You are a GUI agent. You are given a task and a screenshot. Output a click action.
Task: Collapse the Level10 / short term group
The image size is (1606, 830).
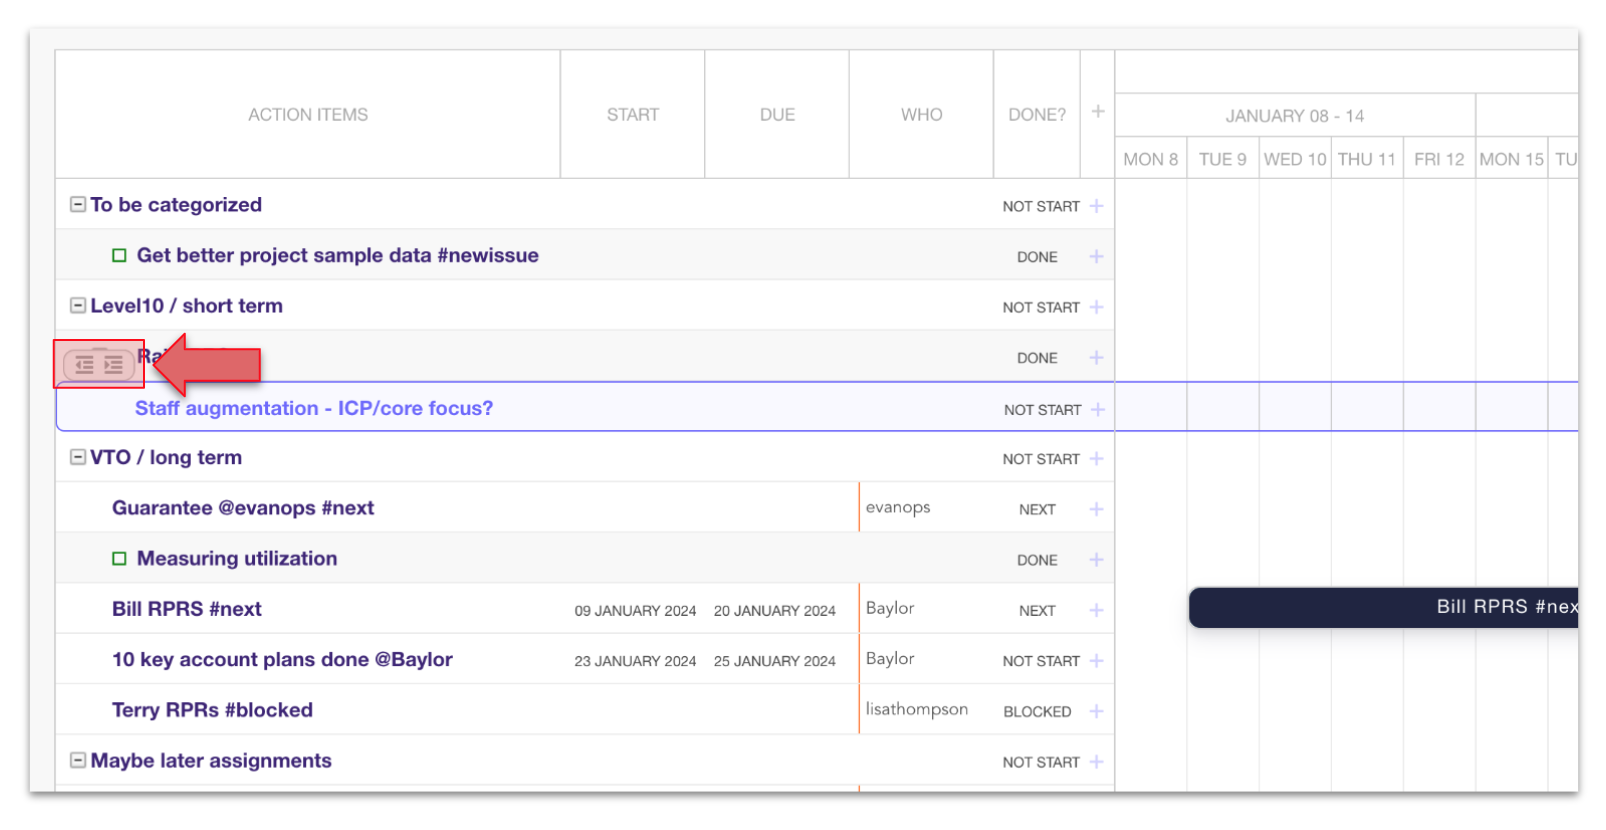point(77,305)
